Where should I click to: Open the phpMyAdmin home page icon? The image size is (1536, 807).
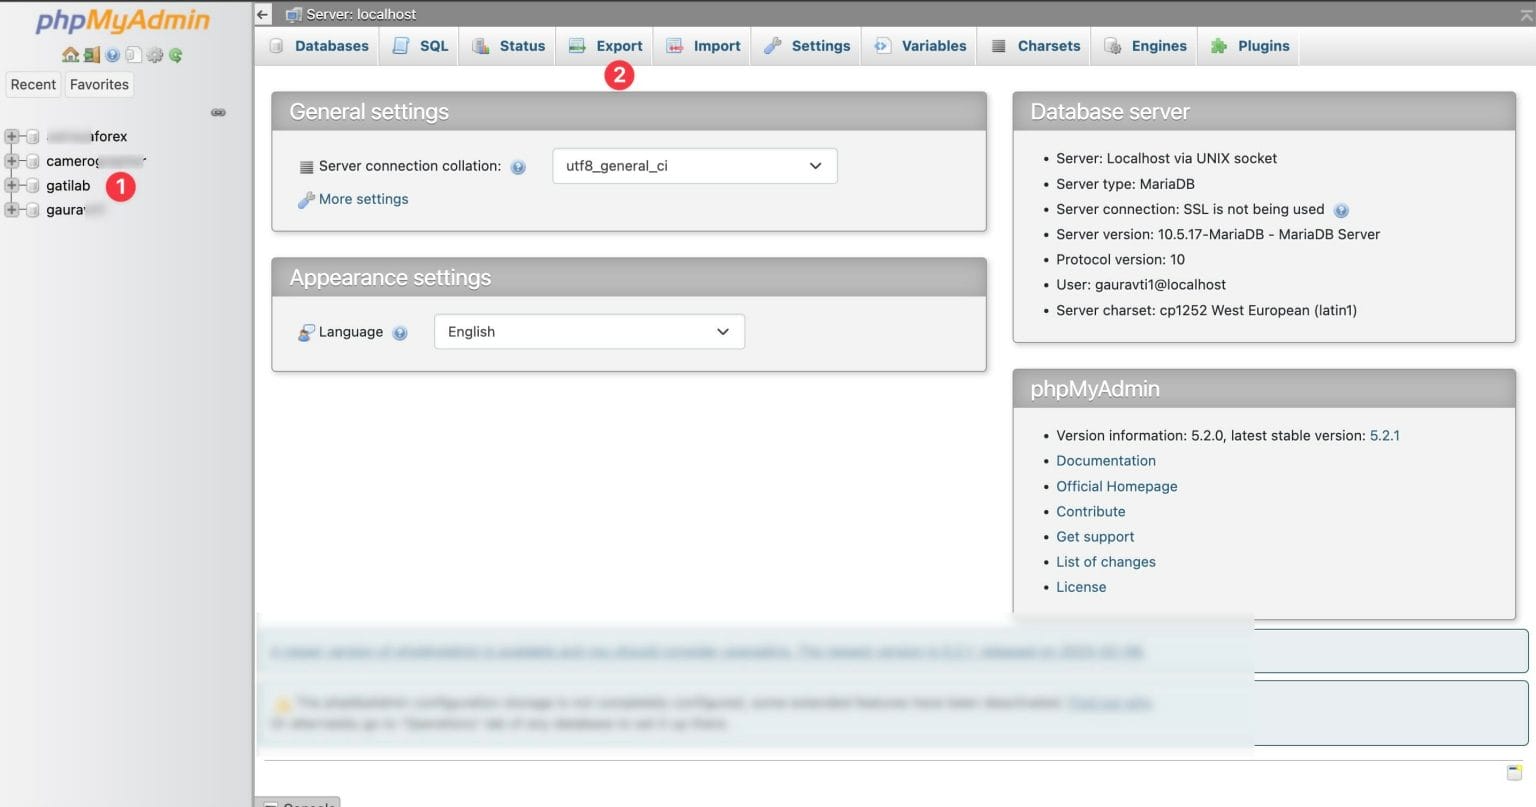tap(70, 54)
